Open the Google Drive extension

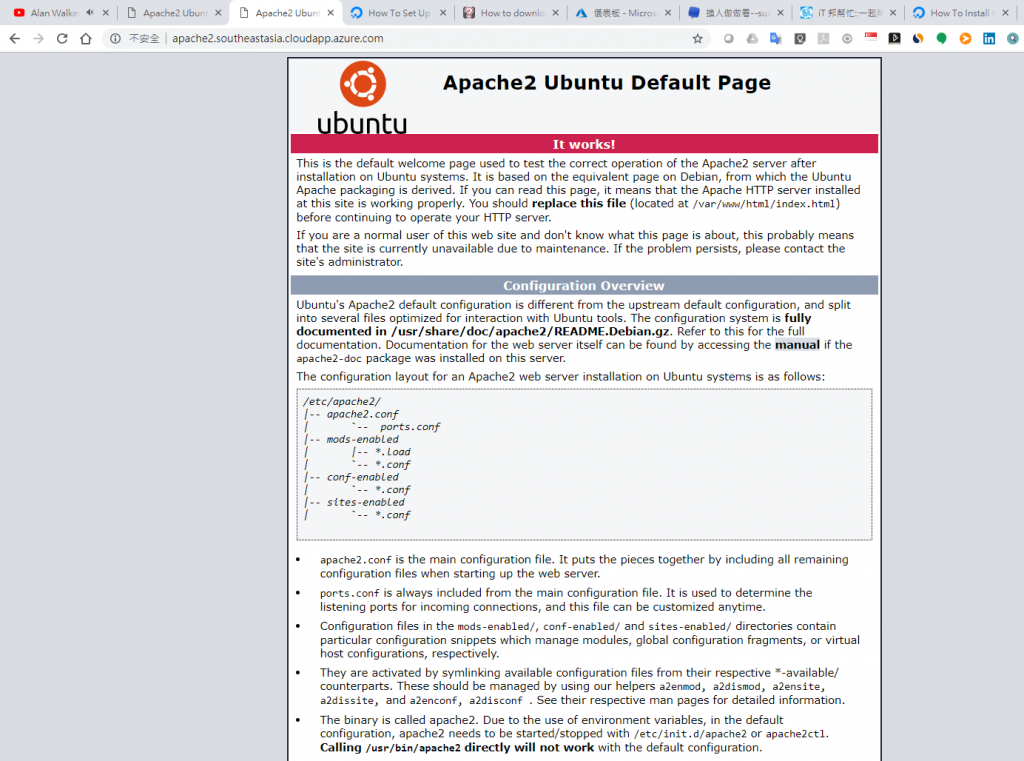click(x=752, y=39)
